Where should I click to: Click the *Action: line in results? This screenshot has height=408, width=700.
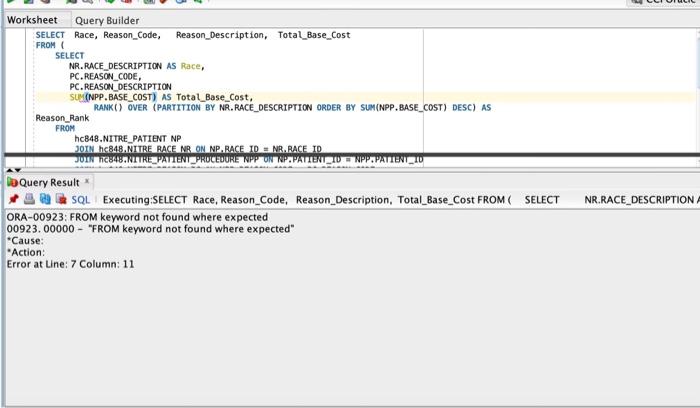(25, 252)
